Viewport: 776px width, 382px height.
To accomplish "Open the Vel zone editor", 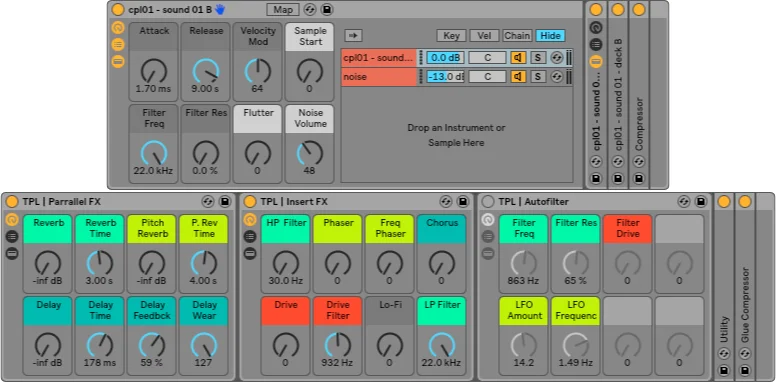I will coord(485,36).
